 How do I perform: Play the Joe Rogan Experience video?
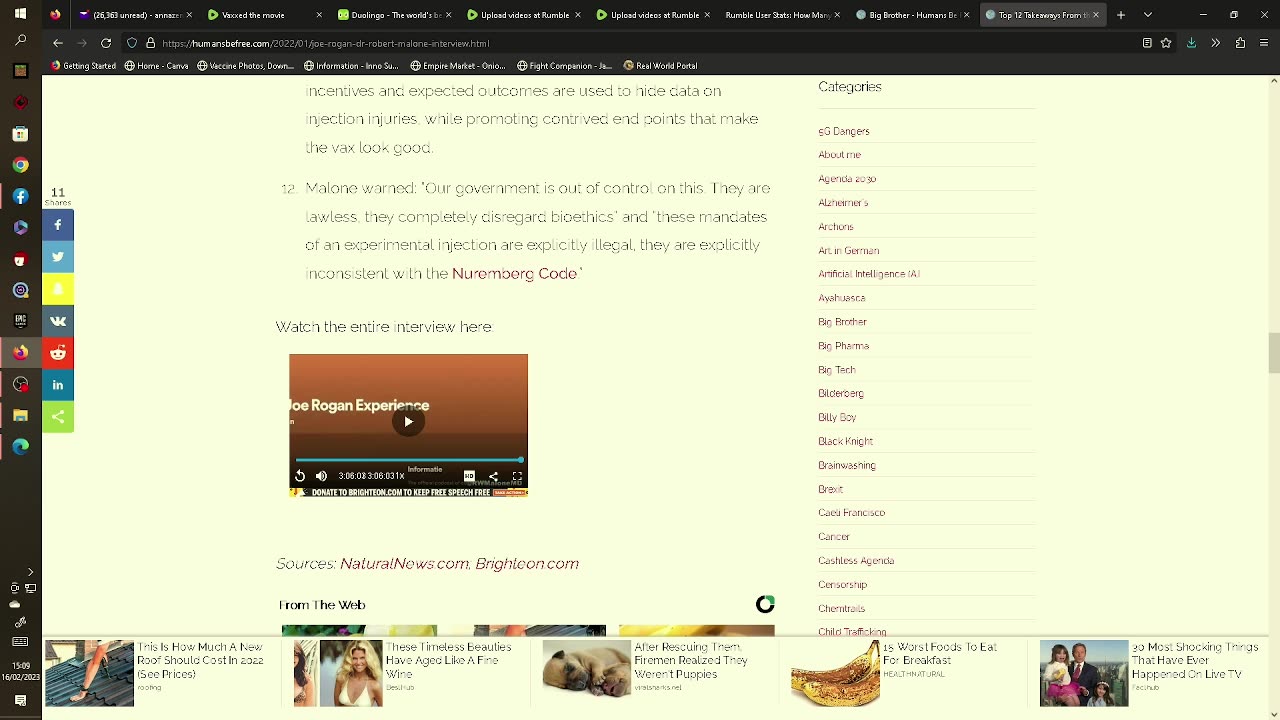coord(408,421)
